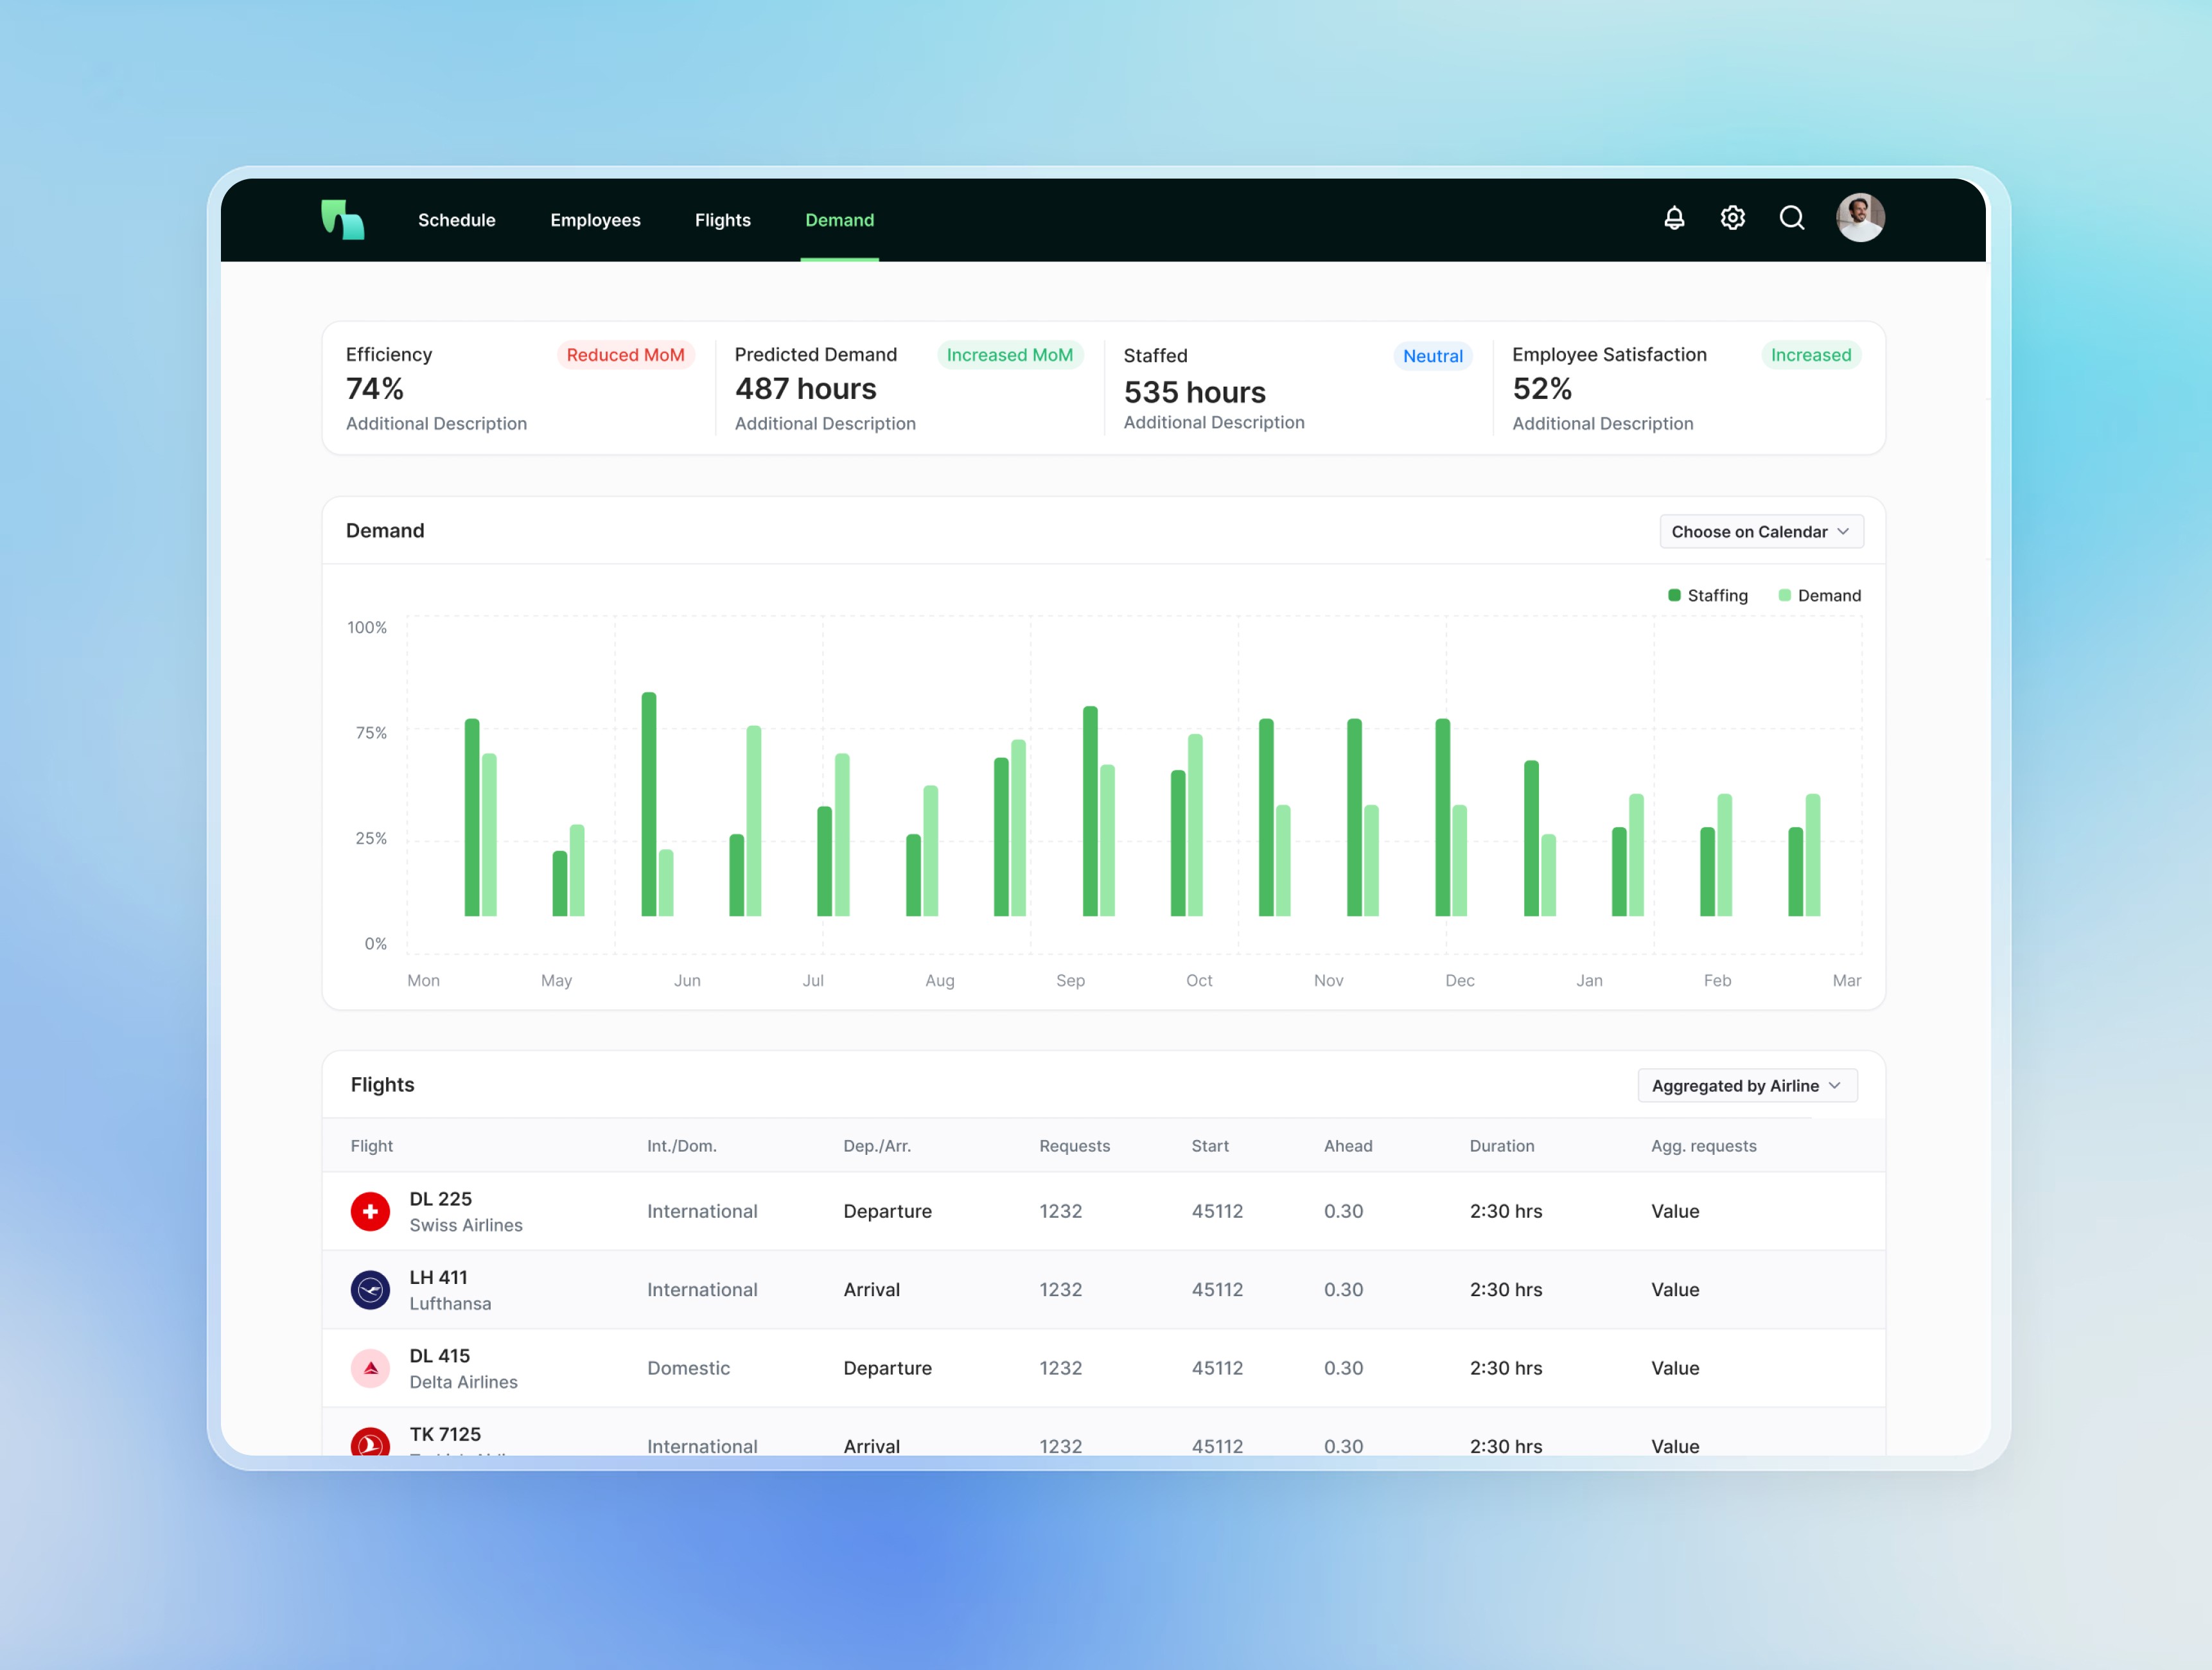The image size is (2212, 1670).
Task: Click the Neutral status badge
Action: pos(1432,356)
